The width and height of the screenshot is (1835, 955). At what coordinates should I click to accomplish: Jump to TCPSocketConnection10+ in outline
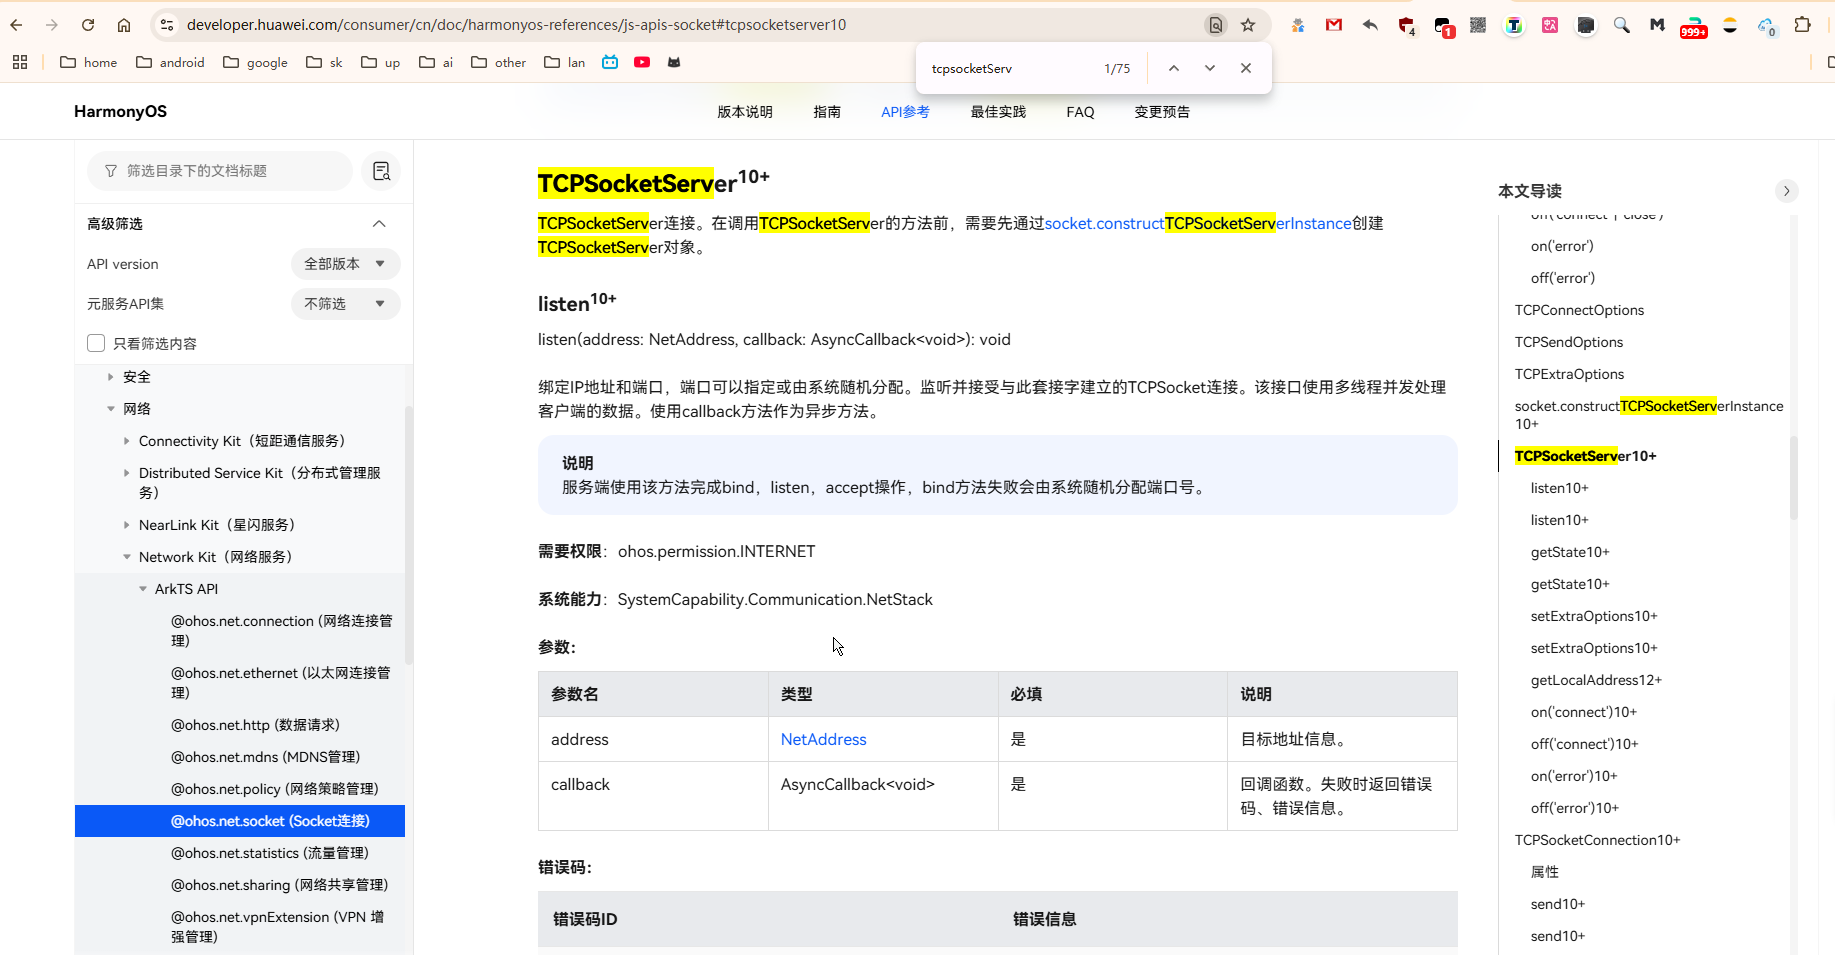pyautogui.click(x=1597, y=840)
